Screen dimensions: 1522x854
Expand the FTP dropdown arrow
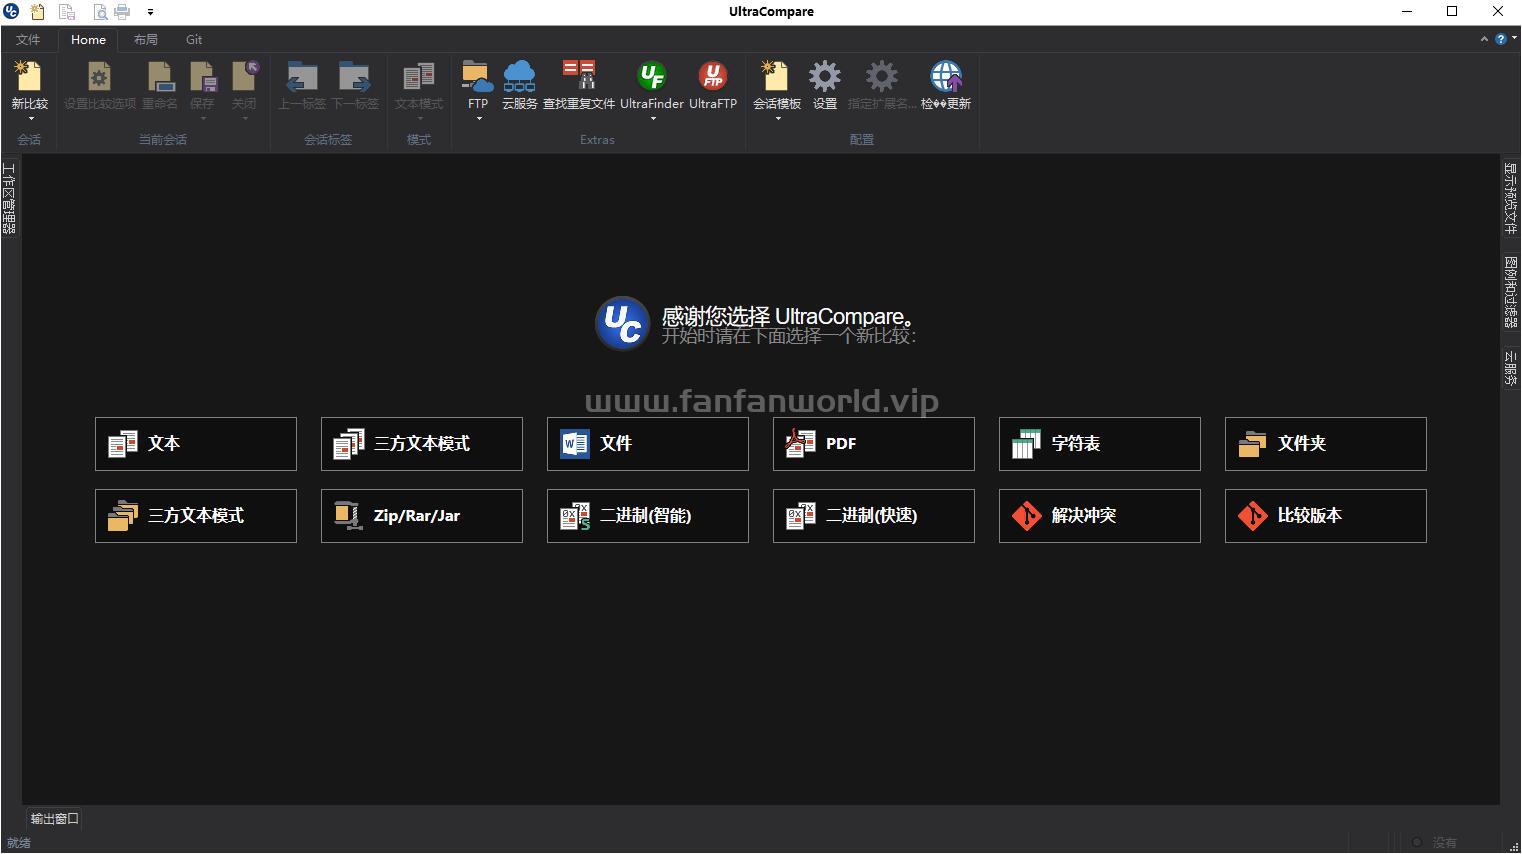click(478, 119)
